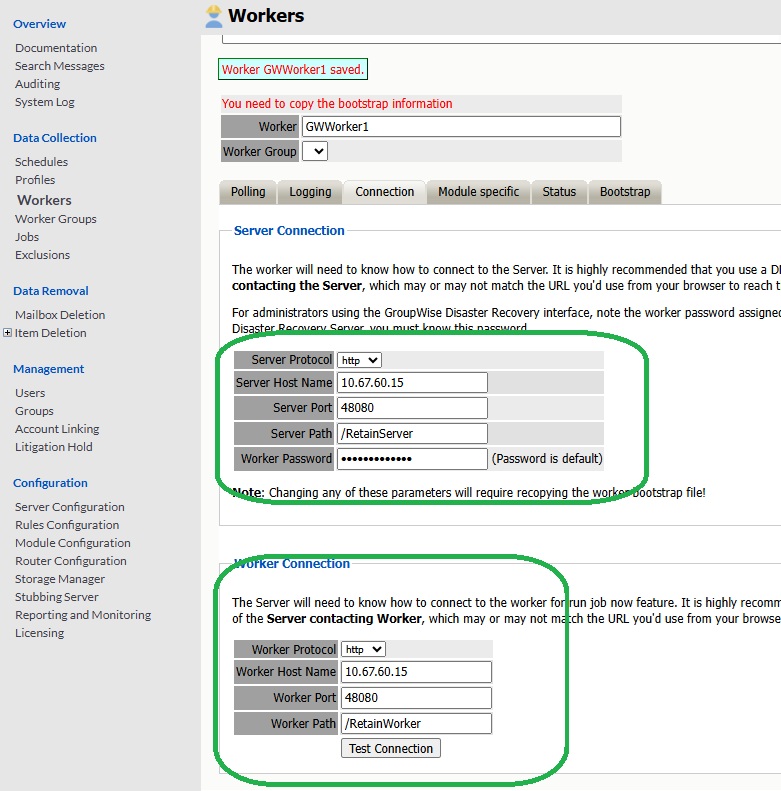Click the 'Worker GWWorker1 saved.' message

(x=293, y=69)
